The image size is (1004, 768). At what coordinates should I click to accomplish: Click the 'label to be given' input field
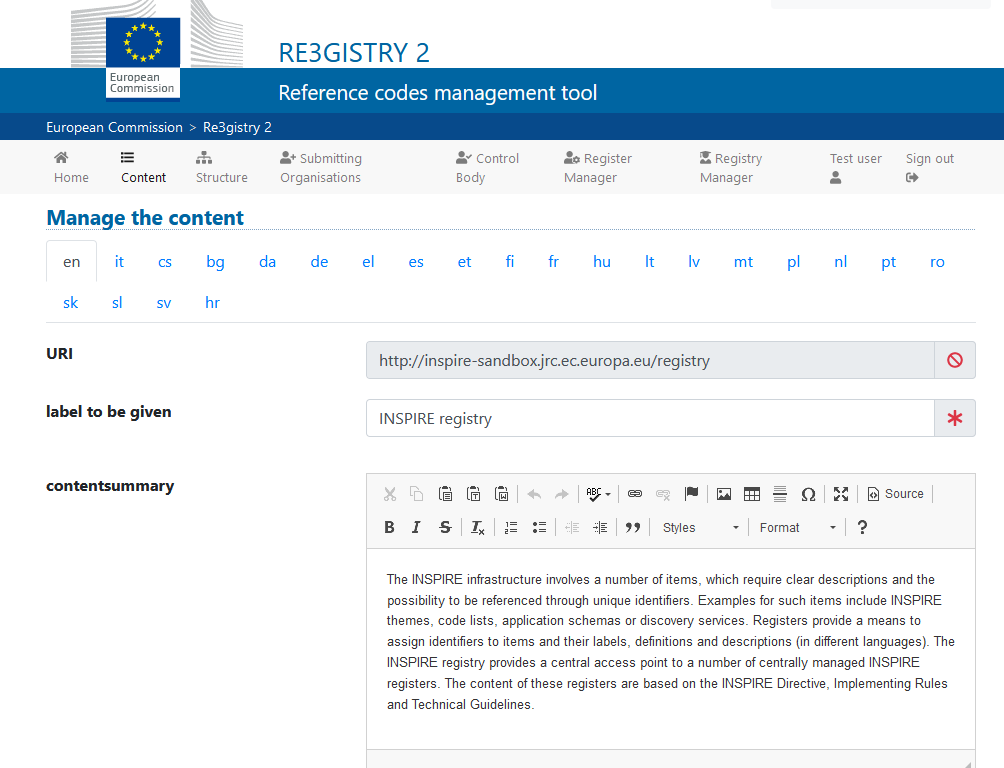pyautogui.click(x=650, y=418)
